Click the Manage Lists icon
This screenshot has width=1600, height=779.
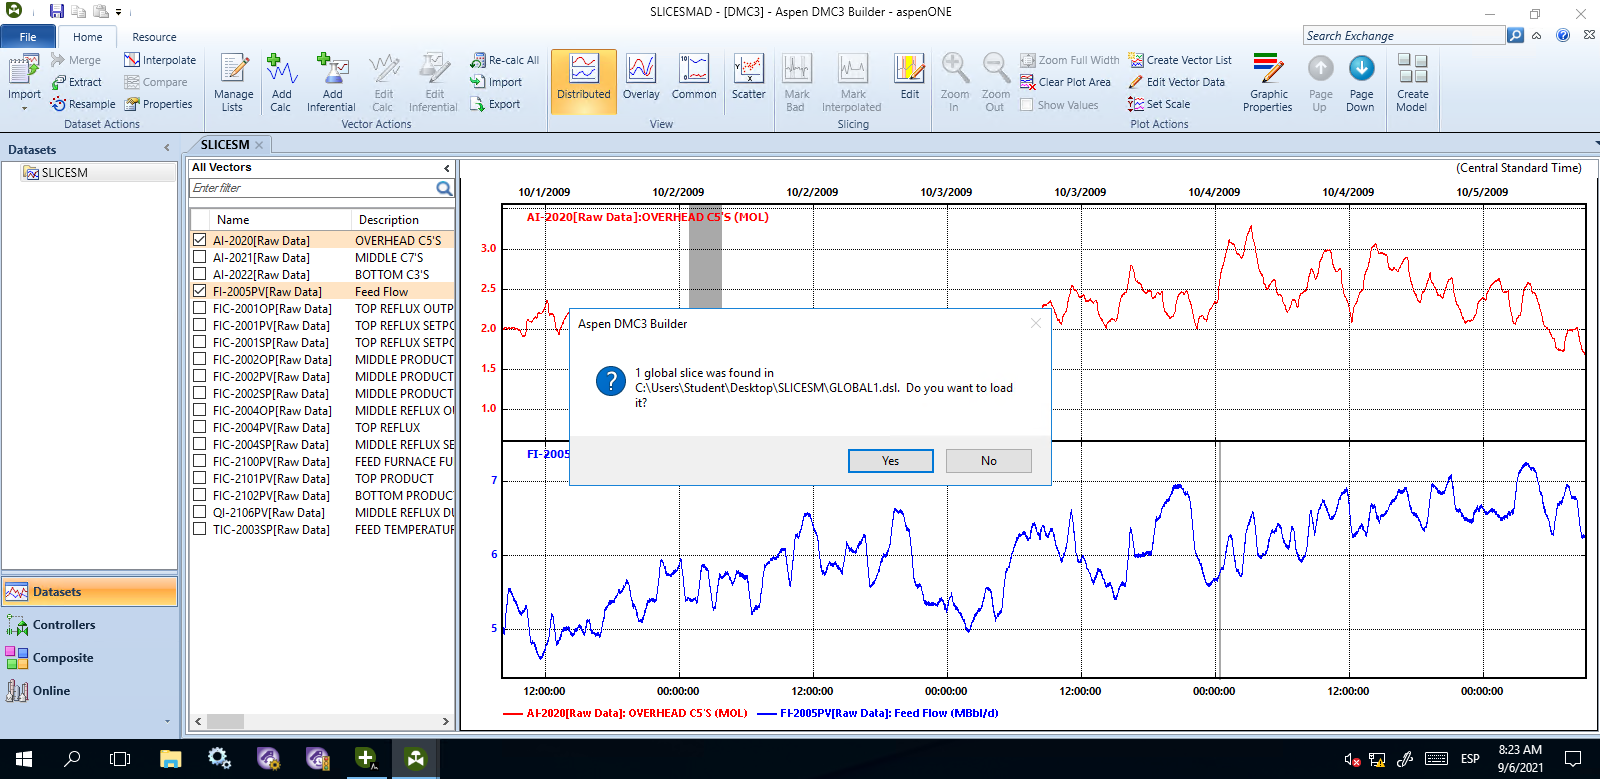tap(233, 70)
